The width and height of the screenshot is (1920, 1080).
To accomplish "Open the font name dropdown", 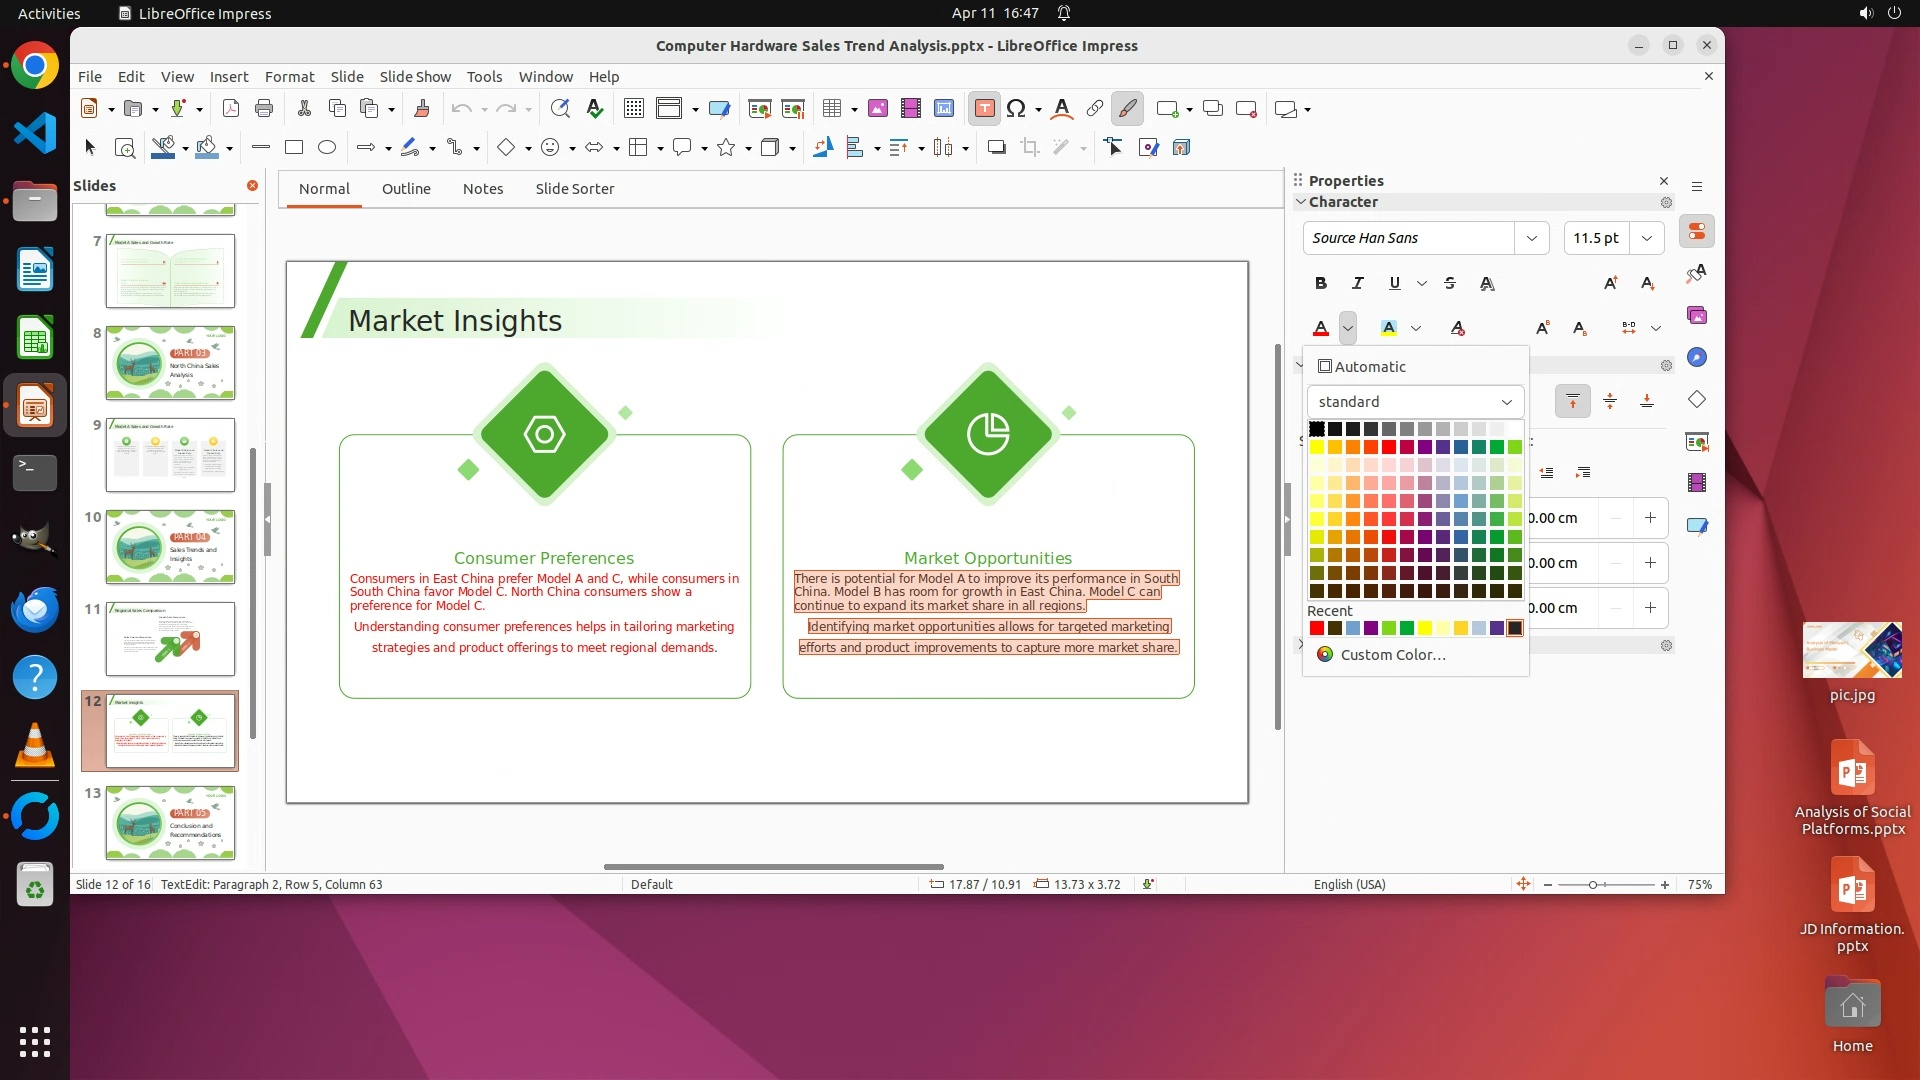I will tap(1531, 238).
